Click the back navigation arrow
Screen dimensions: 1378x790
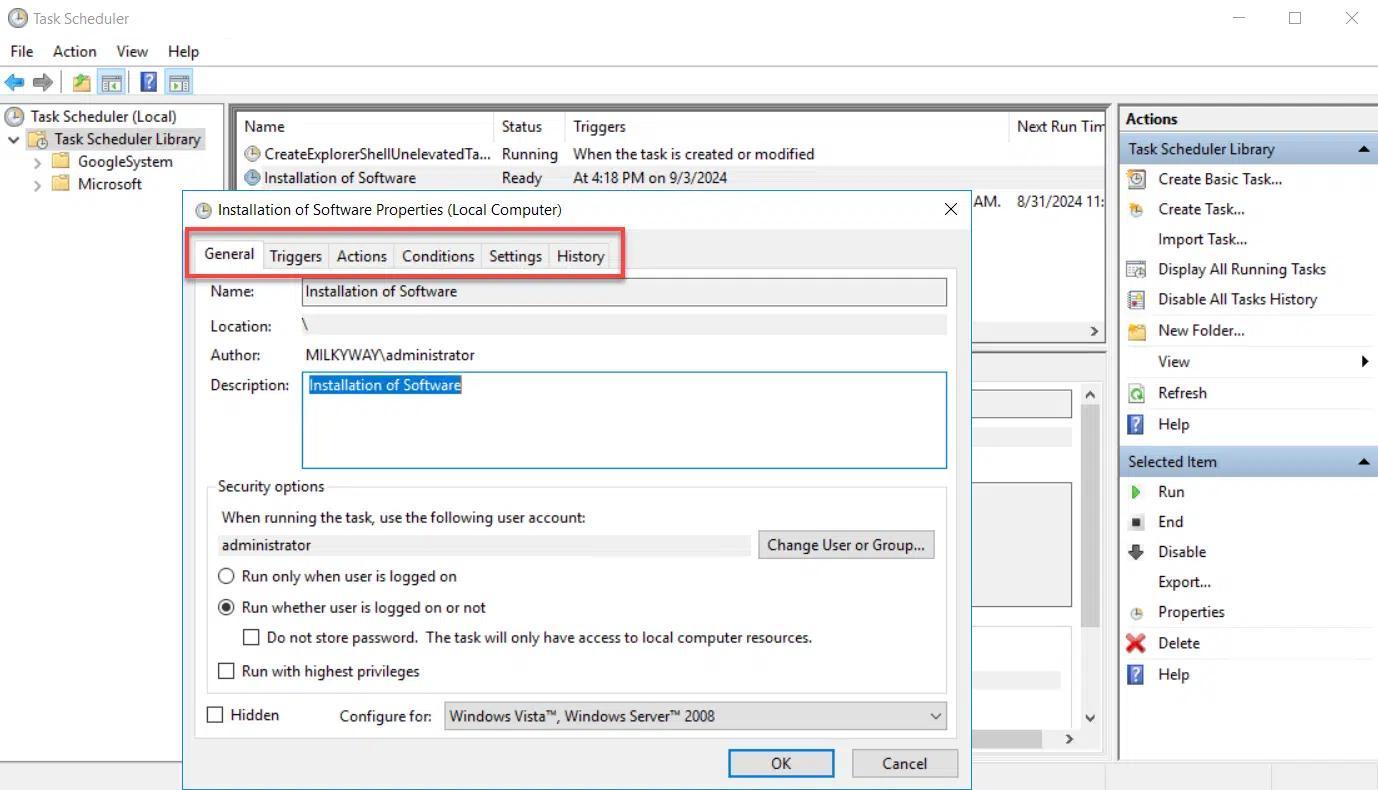point(14,82)
